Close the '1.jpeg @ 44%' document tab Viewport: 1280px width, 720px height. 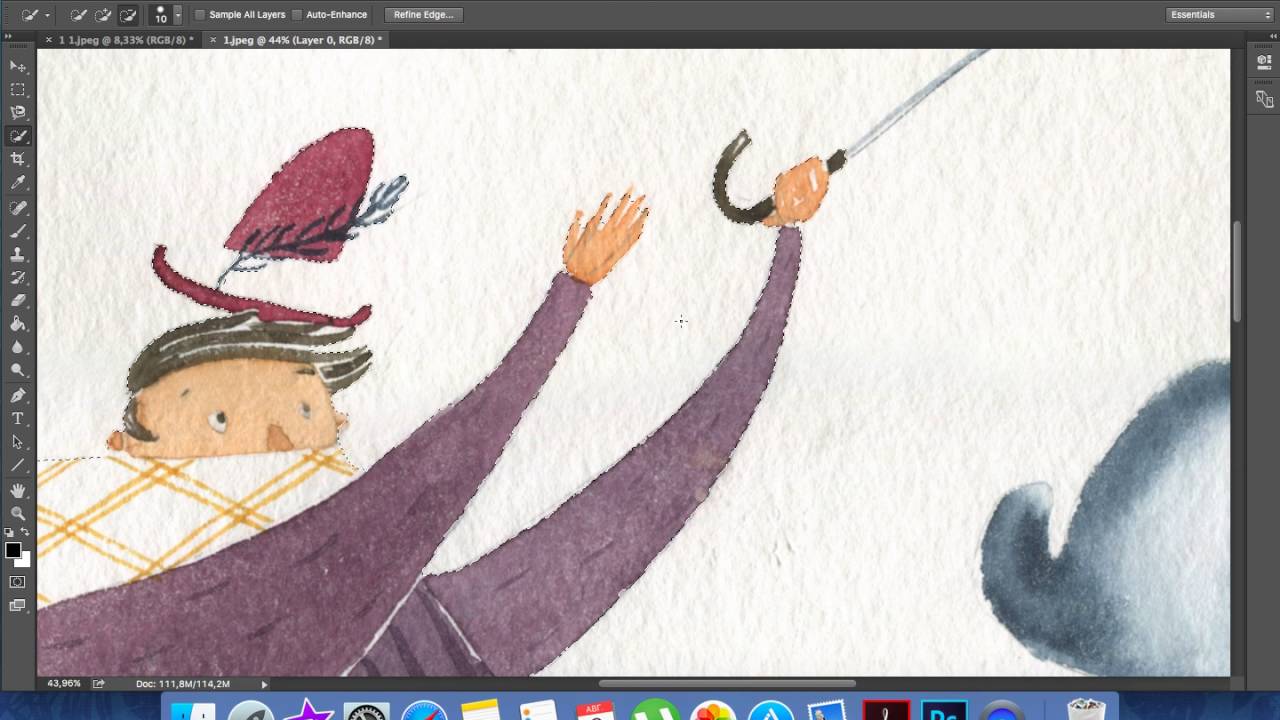coord(212,40)
